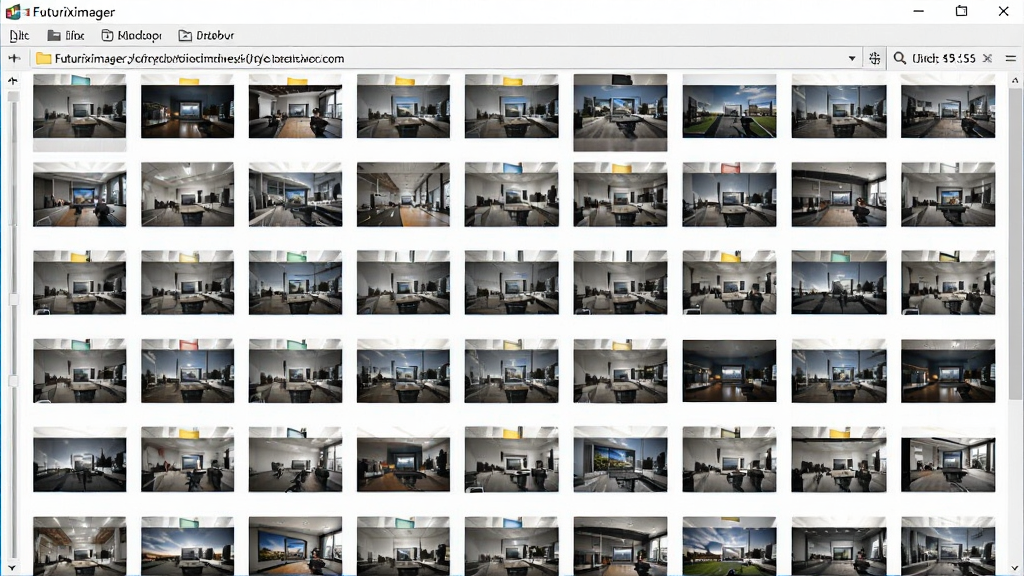Clear the search field with its X

(x=987, y=59)
